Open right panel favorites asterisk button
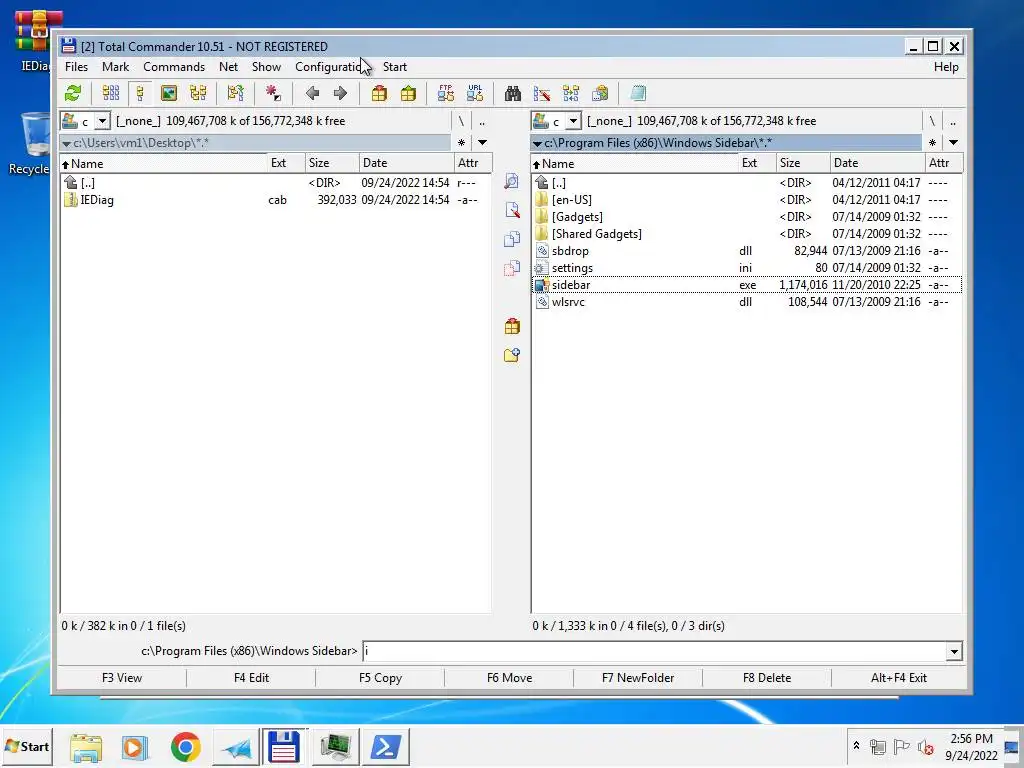Viewport: 1024px width, 768px height. (933, 142)
